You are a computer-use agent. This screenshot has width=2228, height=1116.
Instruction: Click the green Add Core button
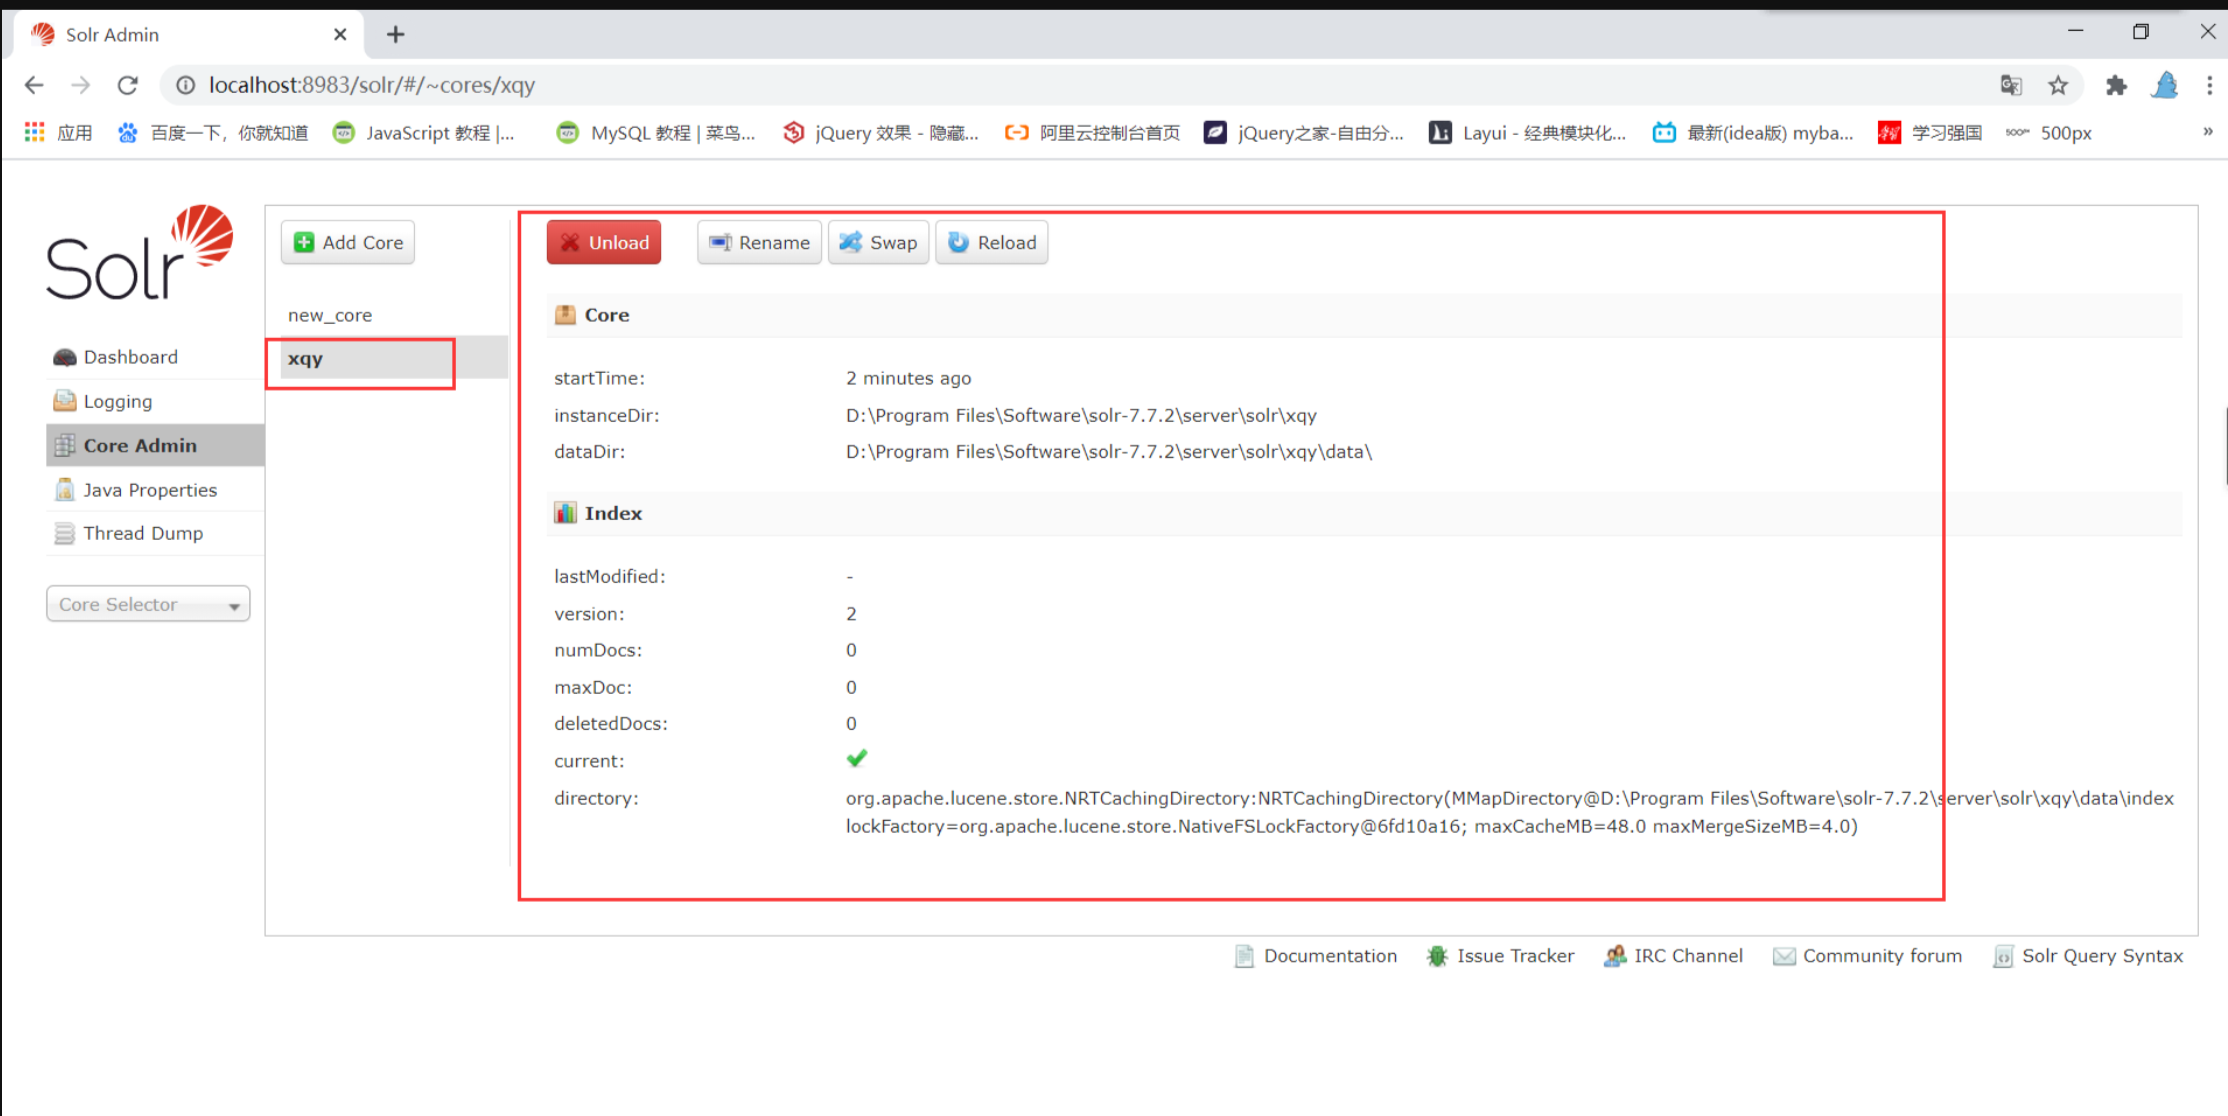[x=348, y=243]
